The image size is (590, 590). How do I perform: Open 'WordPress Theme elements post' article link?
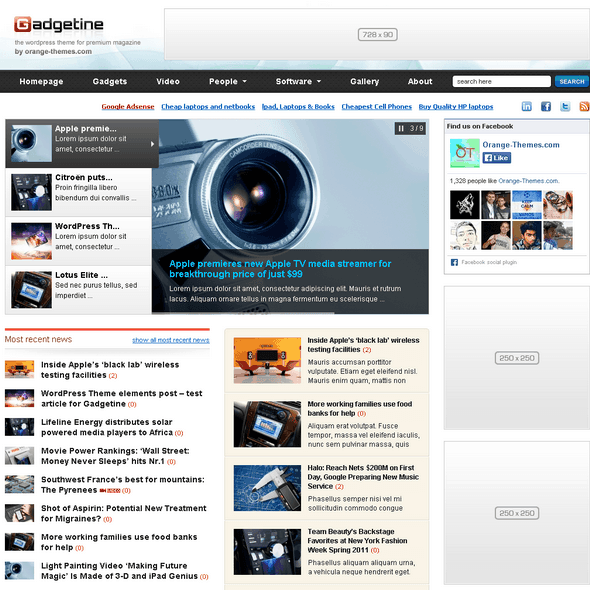[x=122, y=398]
